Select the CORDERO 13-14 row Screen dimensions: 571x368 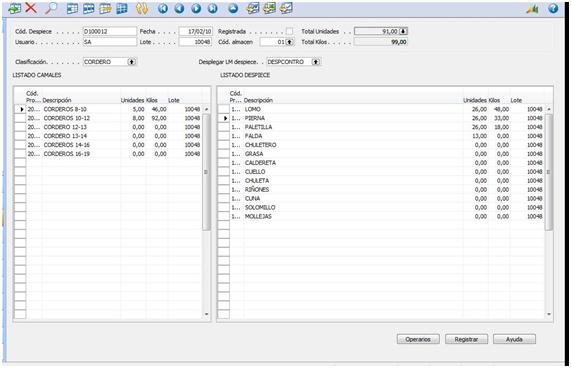tap(107, 136)
